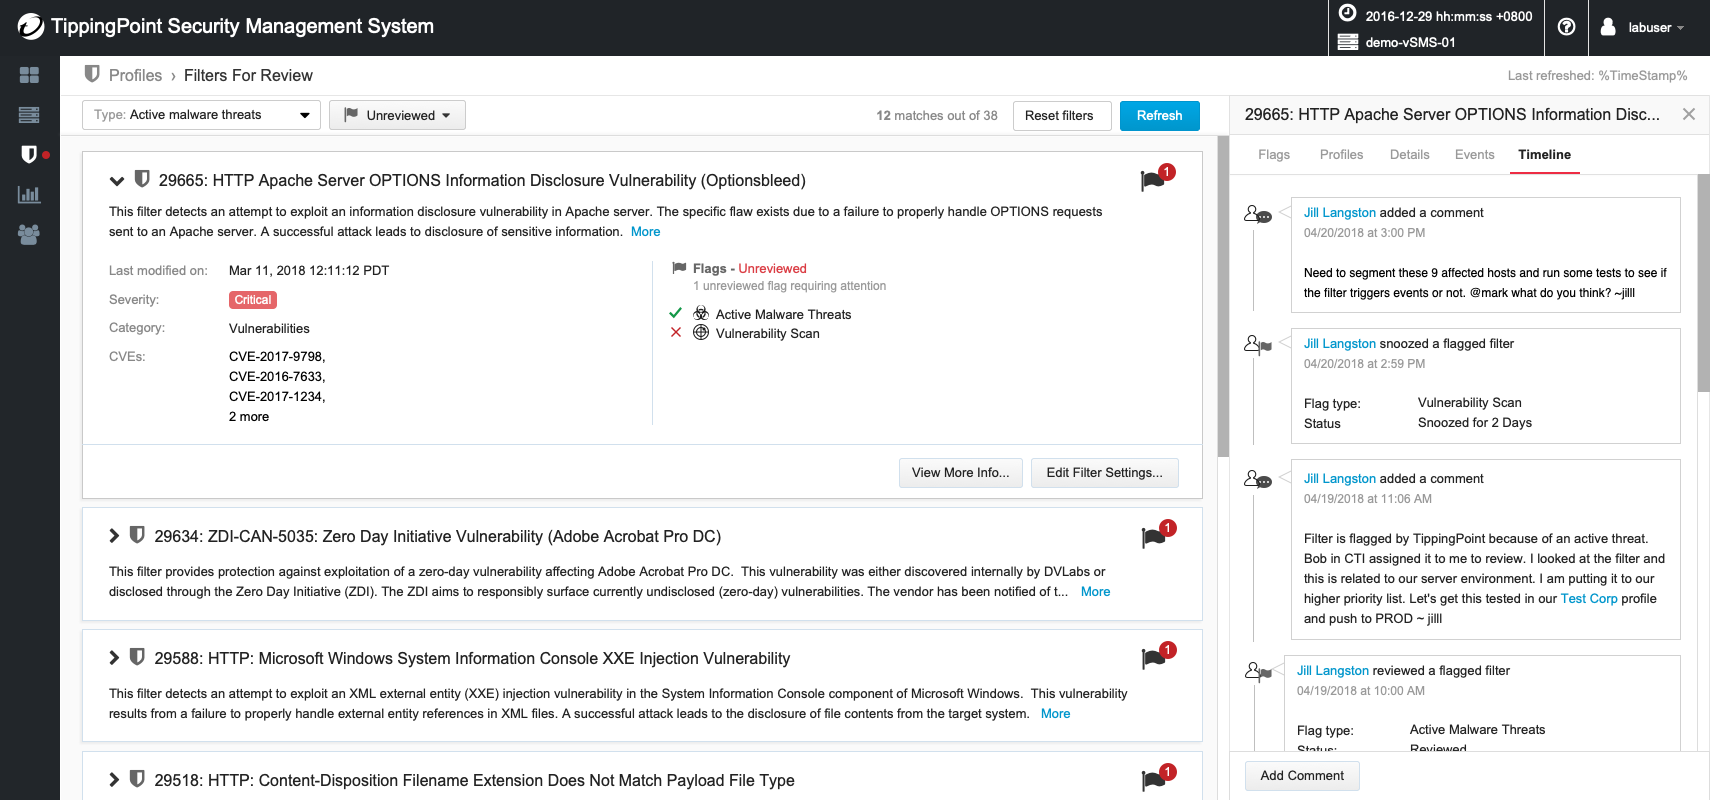
Task: Click the flag icon on filter 29588
Action: [1154, 658]
